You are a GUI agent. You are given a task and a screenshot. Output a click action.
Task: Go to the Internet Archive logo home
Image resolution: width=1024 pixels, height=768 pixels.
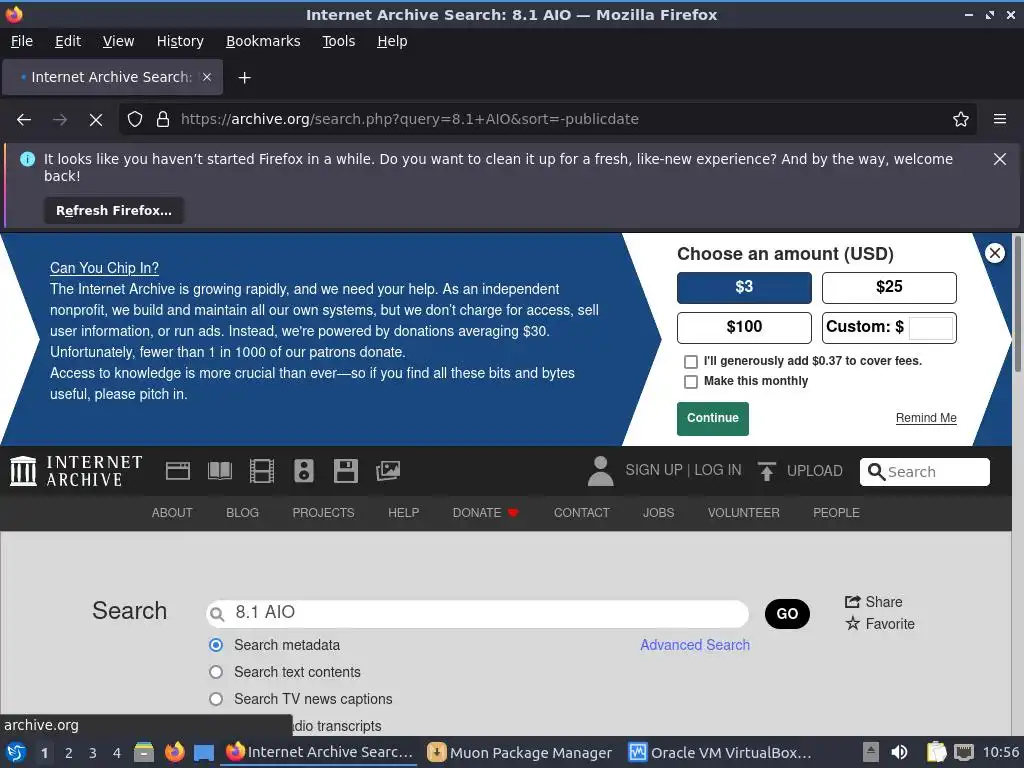click(76, 471)
